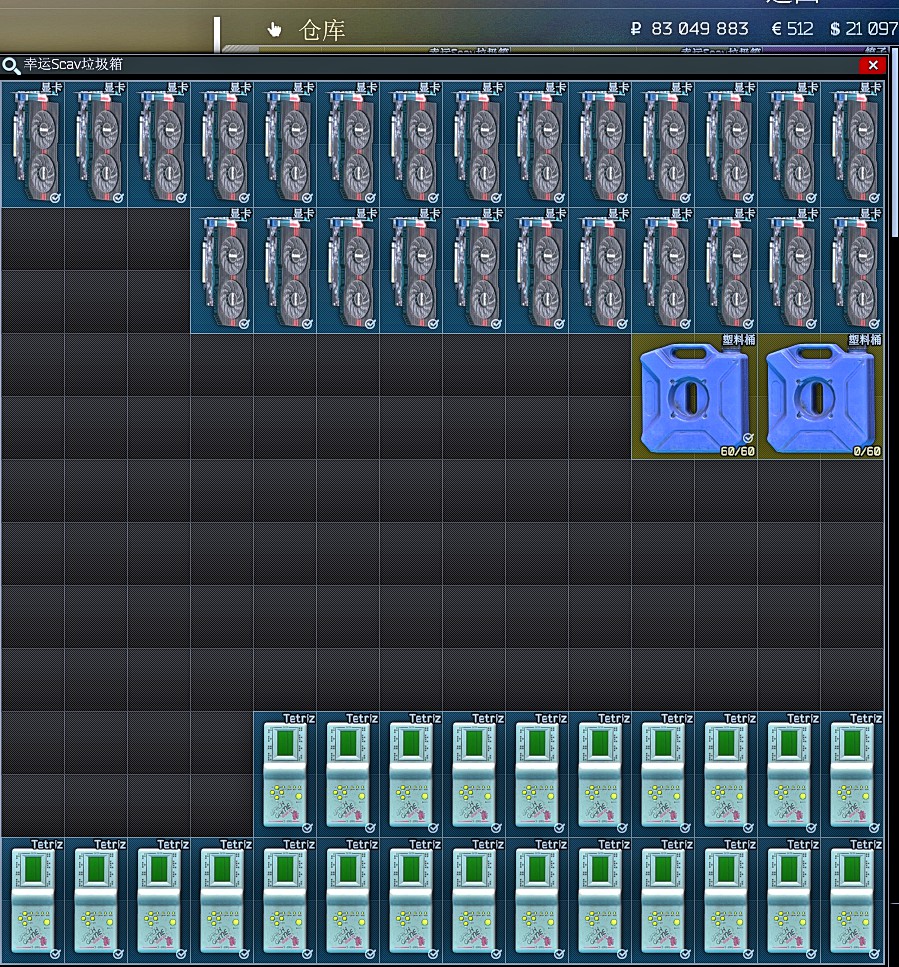Select rightmost Tetriz console in upper Tetriz row
The image size is (899, 967).
click(x=852, y=775)
